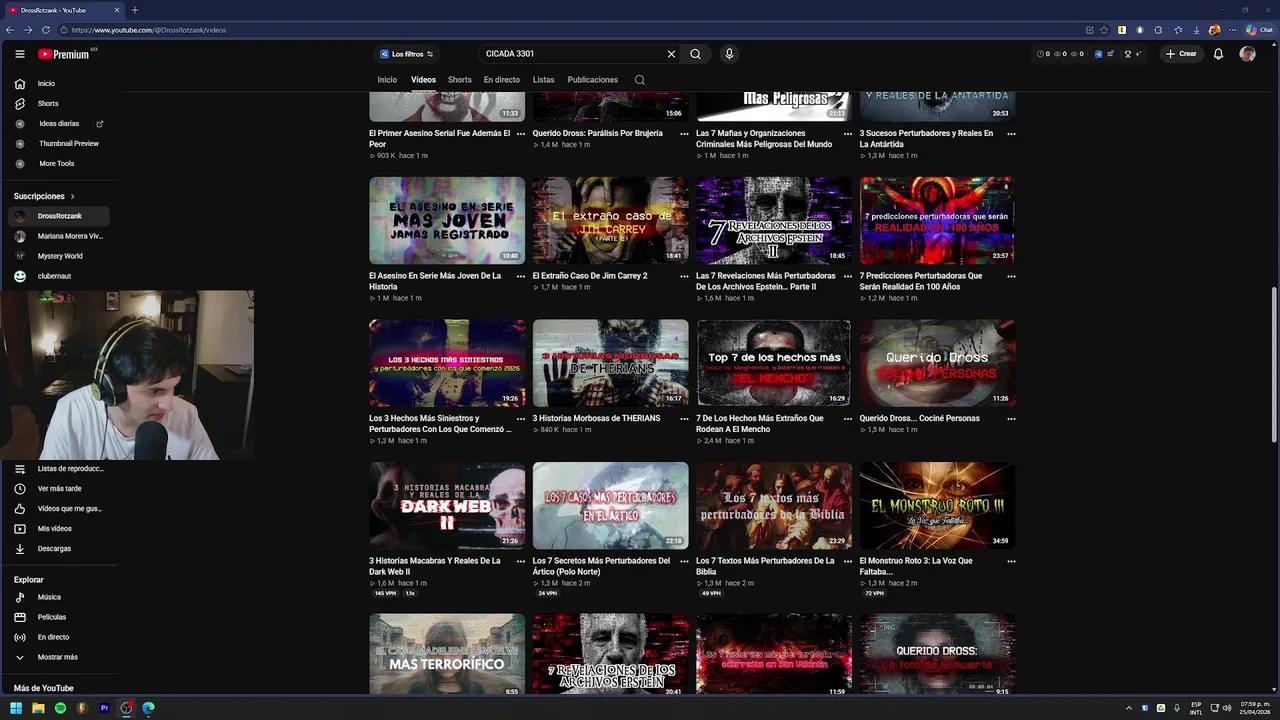
Task: Expand the Suscripciones section
Action: point(44,196)
